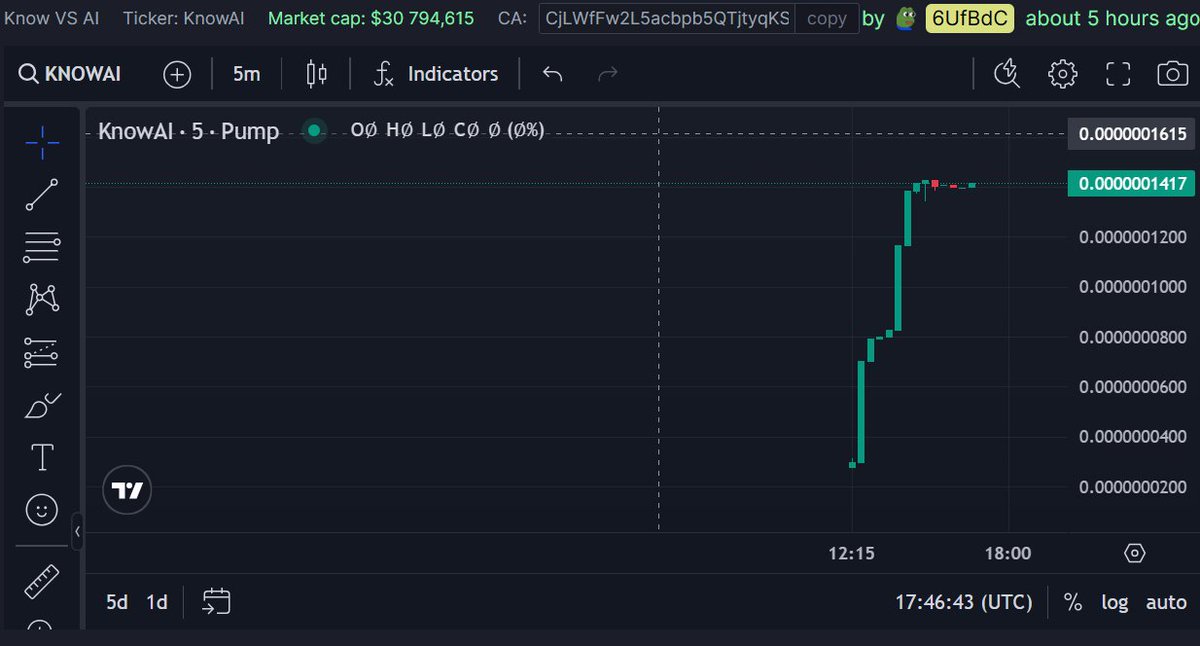Click the green market status dot
This screenshot has width=1200, height=646.
point(315,130)
